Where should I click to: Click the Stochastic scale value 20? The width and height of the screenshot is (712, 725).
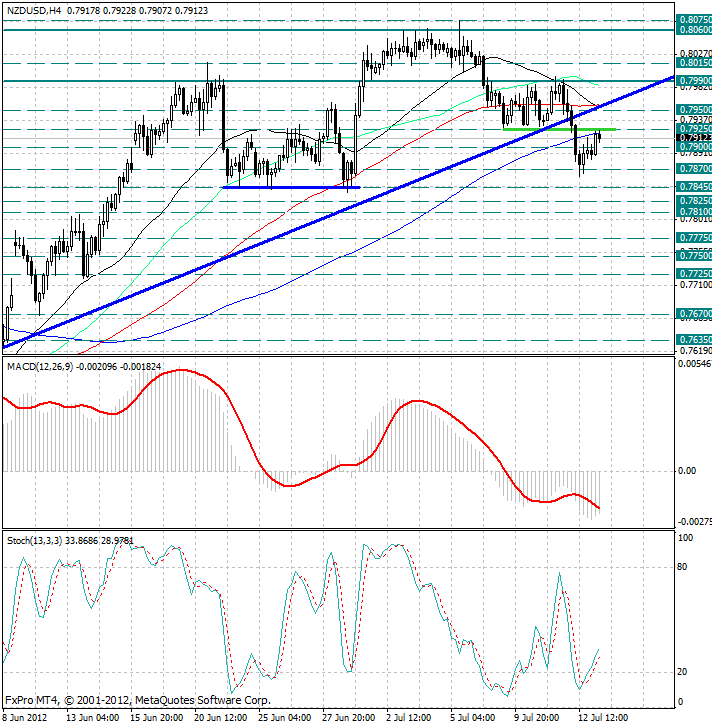pos(682,672)
